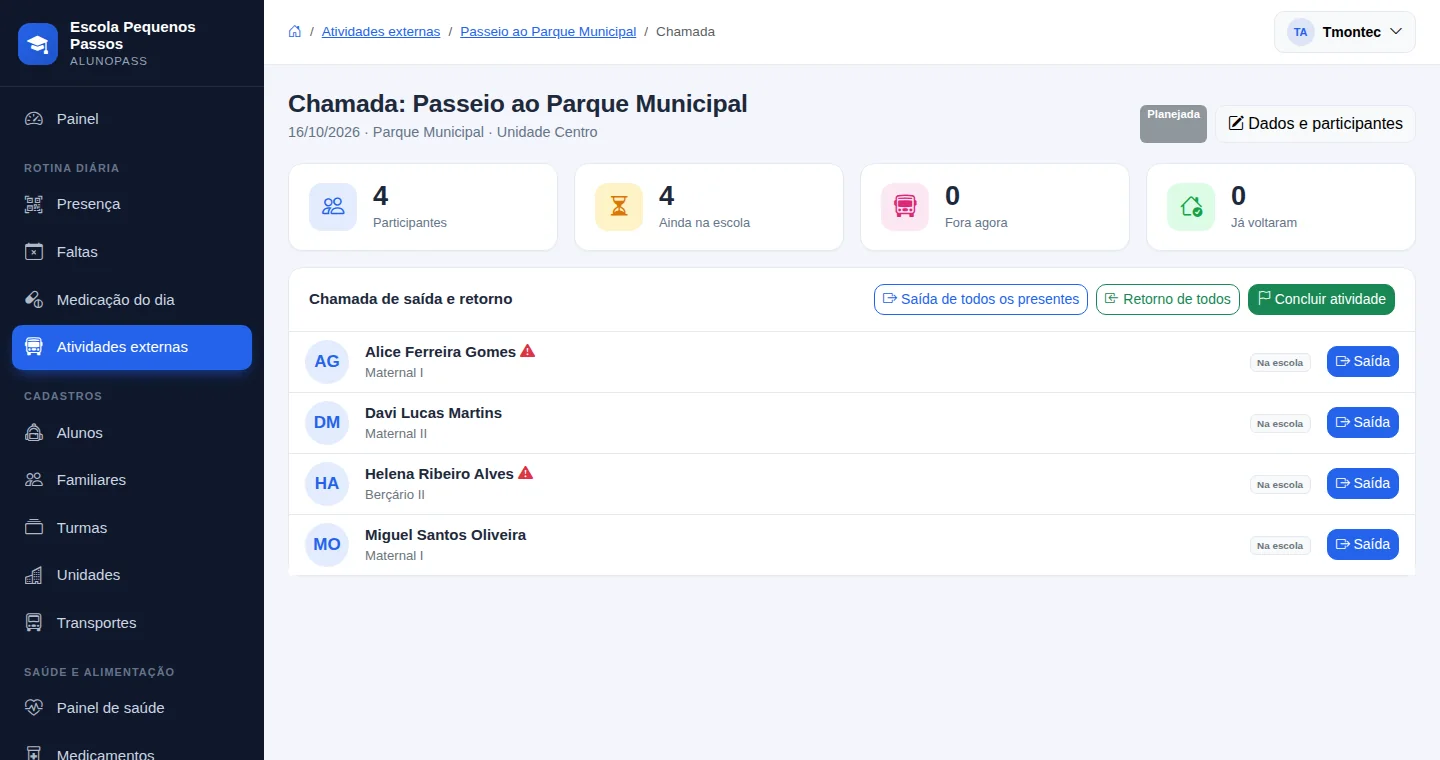Open the Tmontec user dropdown

[1345, 32]
